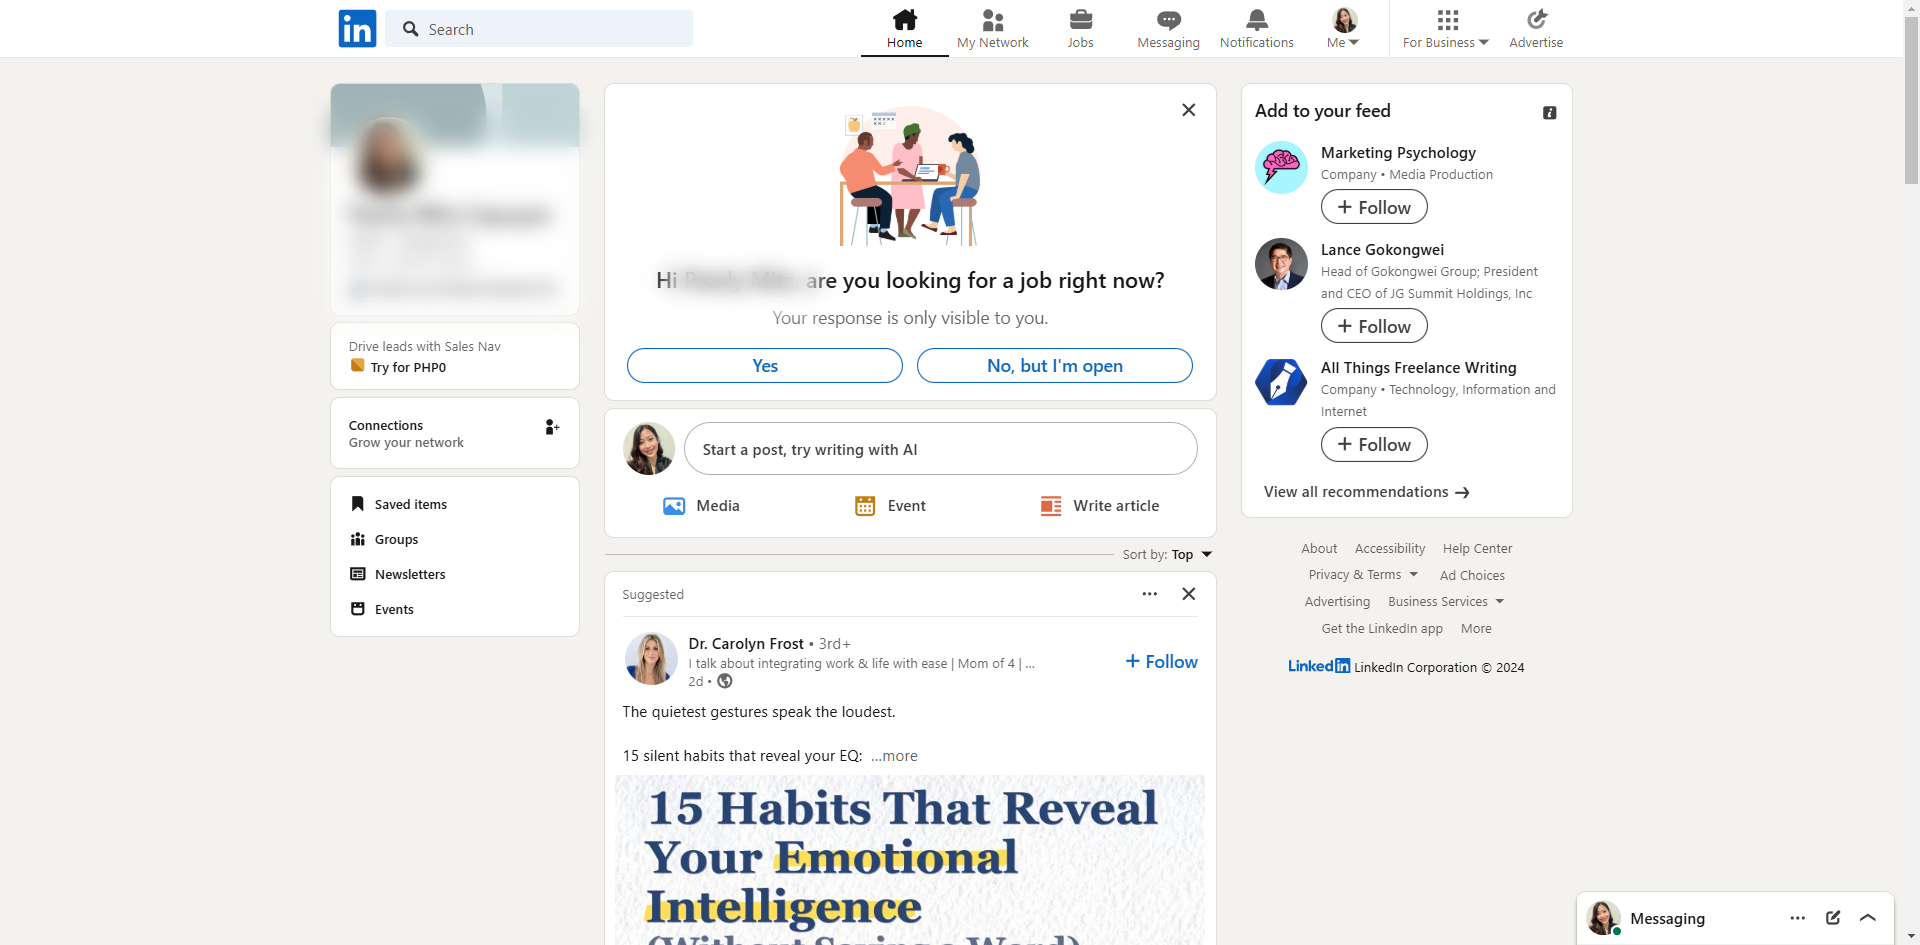Click the Advertise target icon
1920x945 pixels.
pyautogui.click(x=1536, y=20)
